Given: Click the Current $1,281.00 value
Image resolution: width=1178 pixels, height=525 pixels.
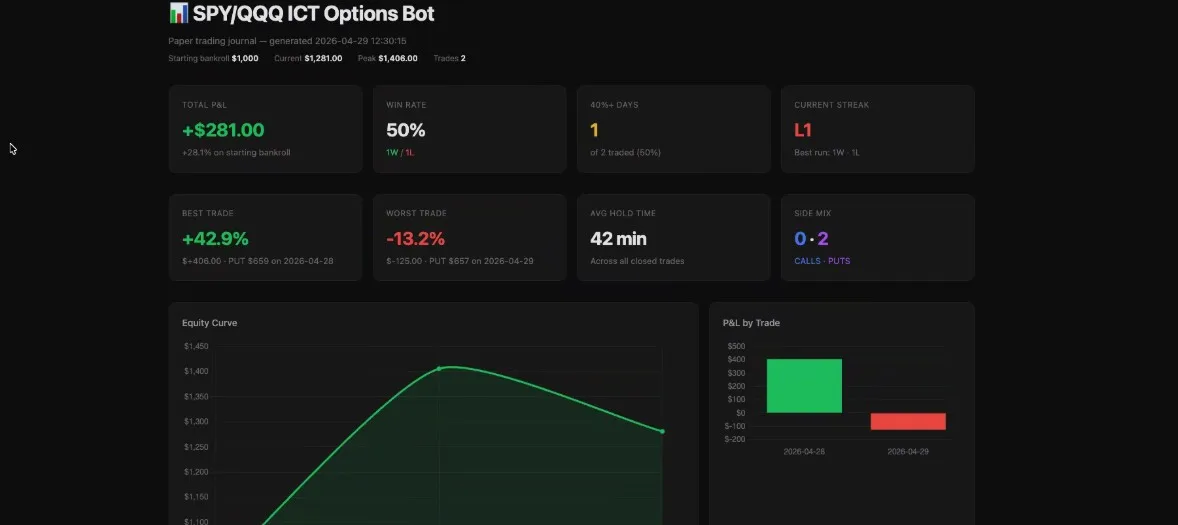Looking at the screenshot, I should (x=323, y=59).
